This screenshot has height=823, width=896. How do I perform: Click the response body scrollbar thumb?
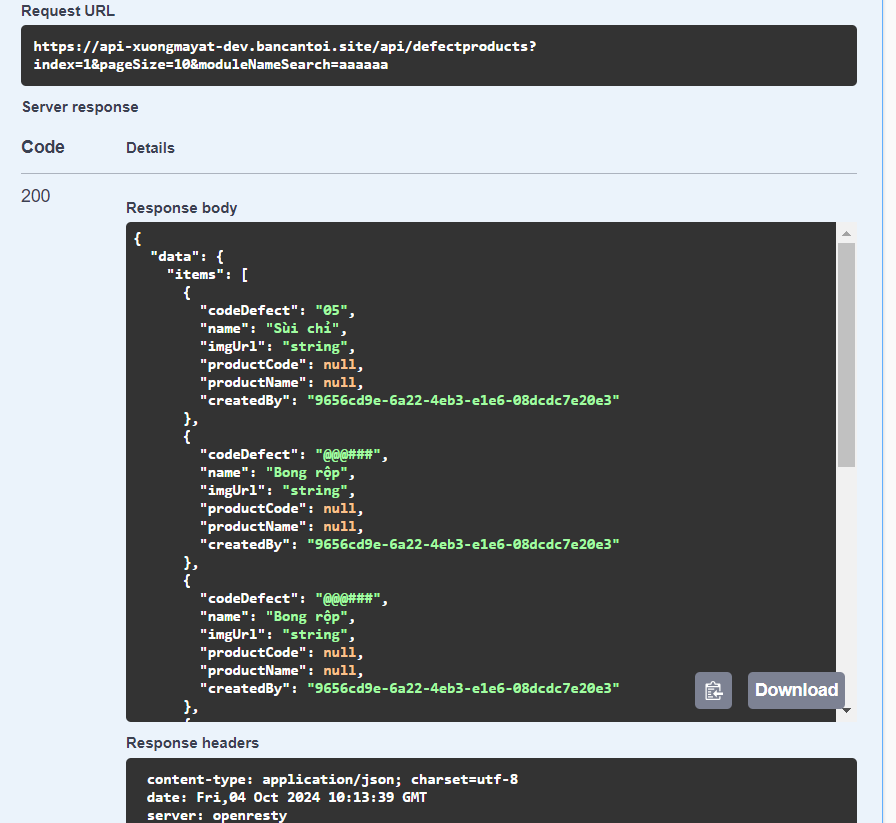pos(846,355)
